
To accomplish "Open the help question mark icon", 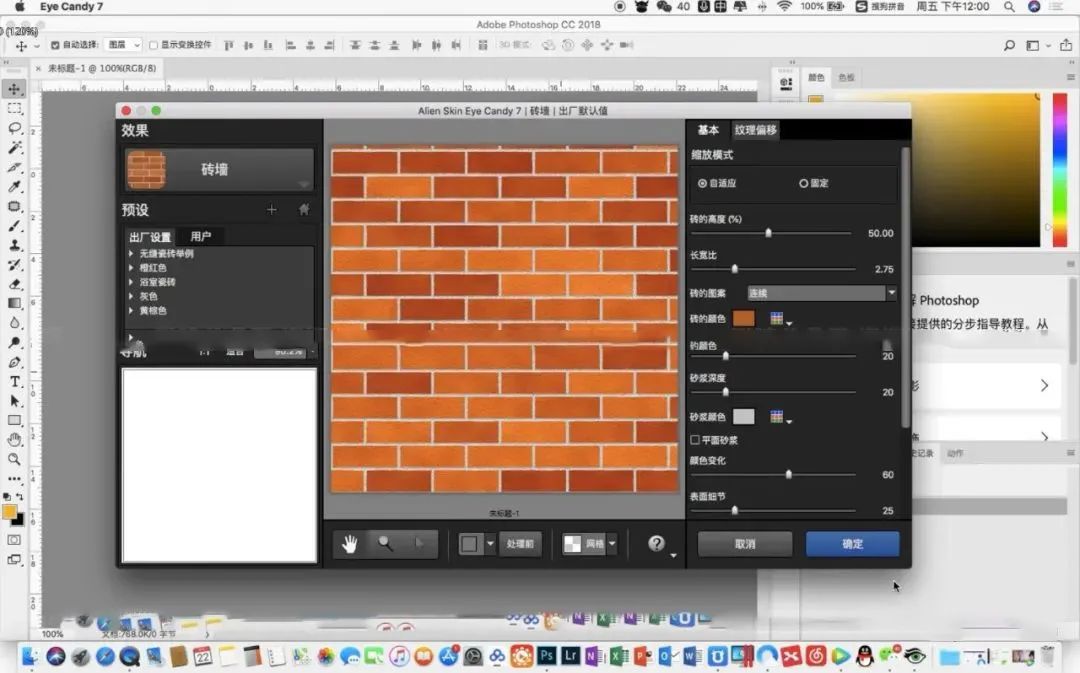I will pyautogui.click(x=656, y=544).
